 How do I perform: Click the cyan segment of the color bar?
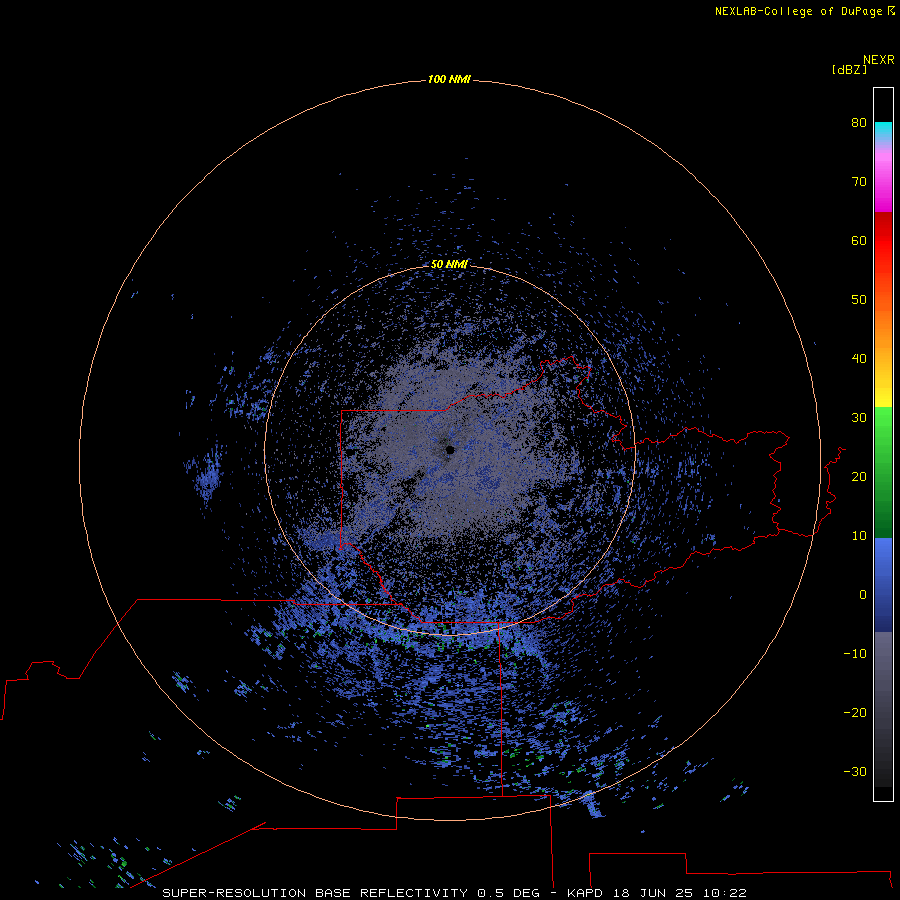click(x=883, y=130)
